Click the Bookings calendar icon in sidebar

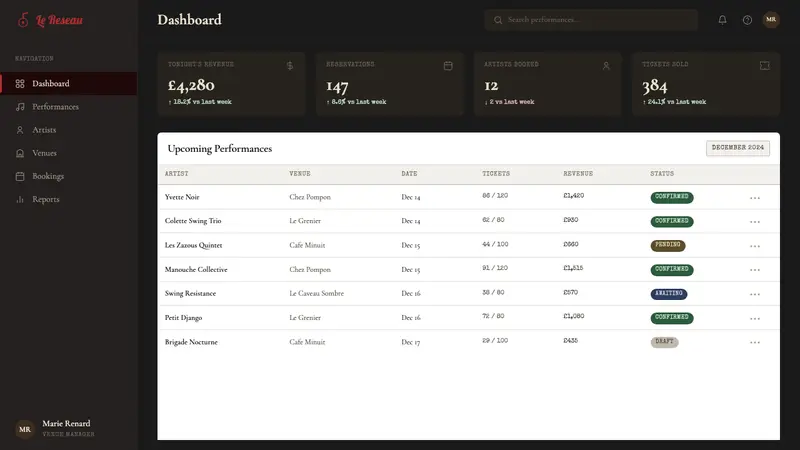pyautogui.click(x=20, y=176)
